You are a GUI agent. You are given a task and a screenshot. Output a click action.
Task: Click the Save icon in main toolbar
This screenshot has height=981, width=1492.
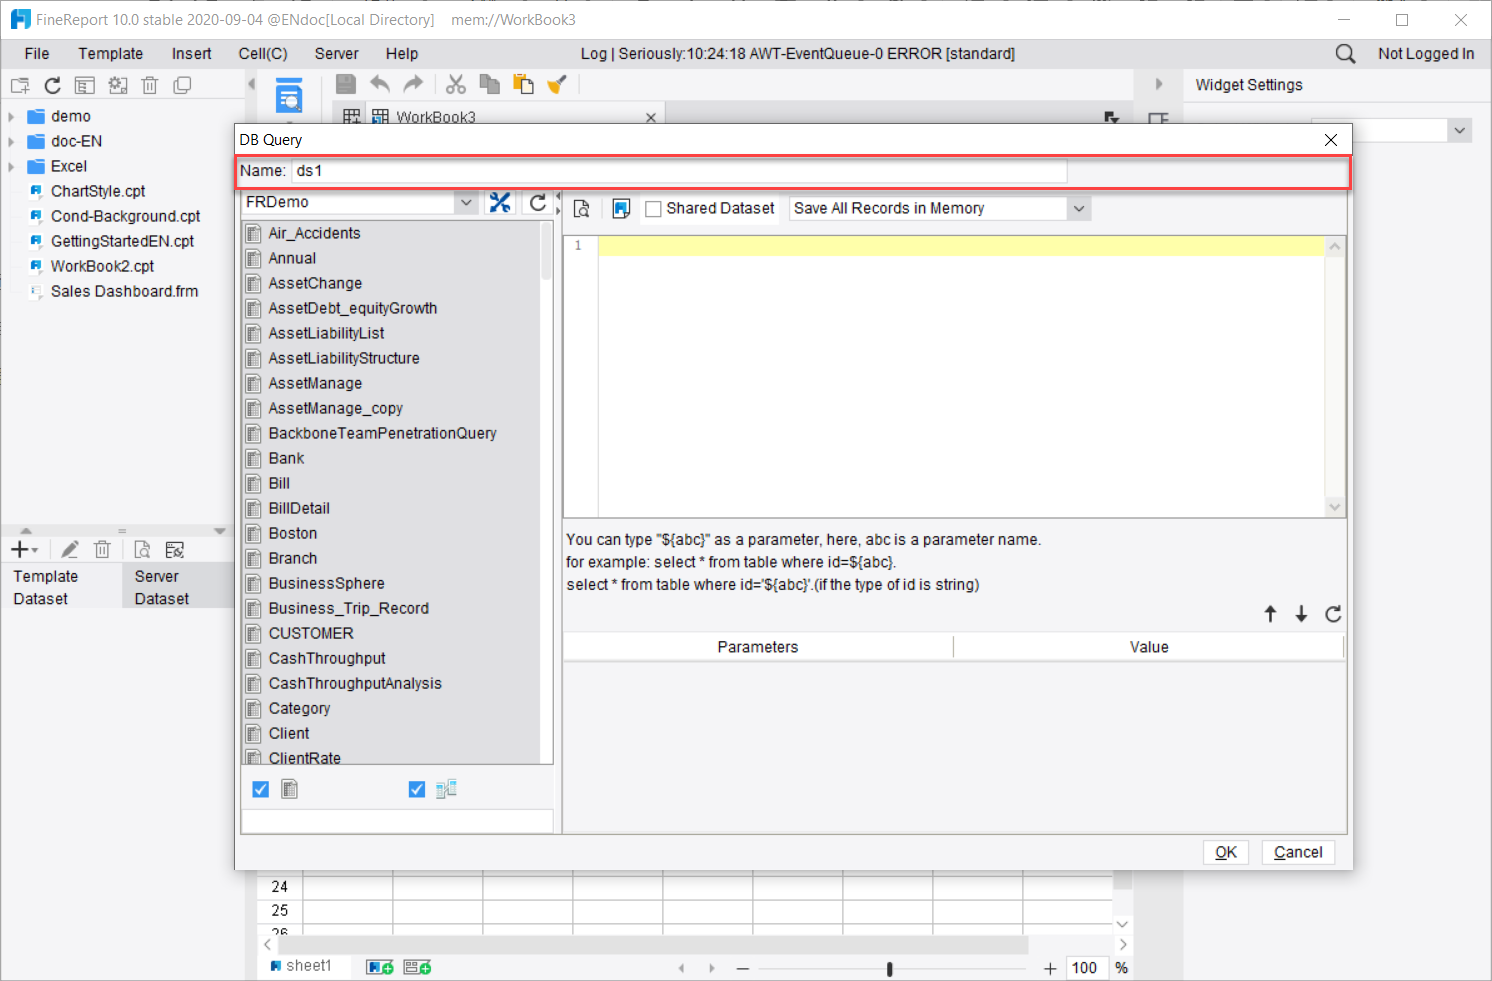coord(346,85)
